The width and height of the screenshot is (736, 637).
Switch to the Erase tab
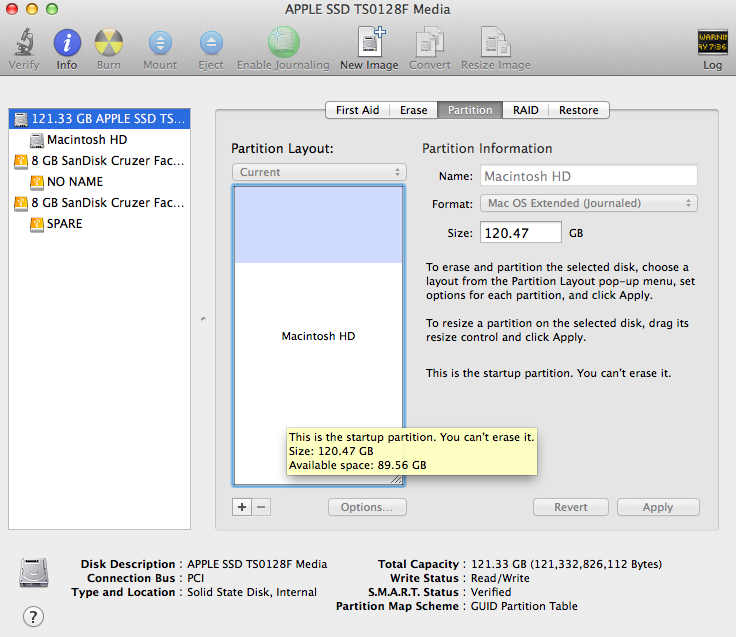(x=414, y=110)
